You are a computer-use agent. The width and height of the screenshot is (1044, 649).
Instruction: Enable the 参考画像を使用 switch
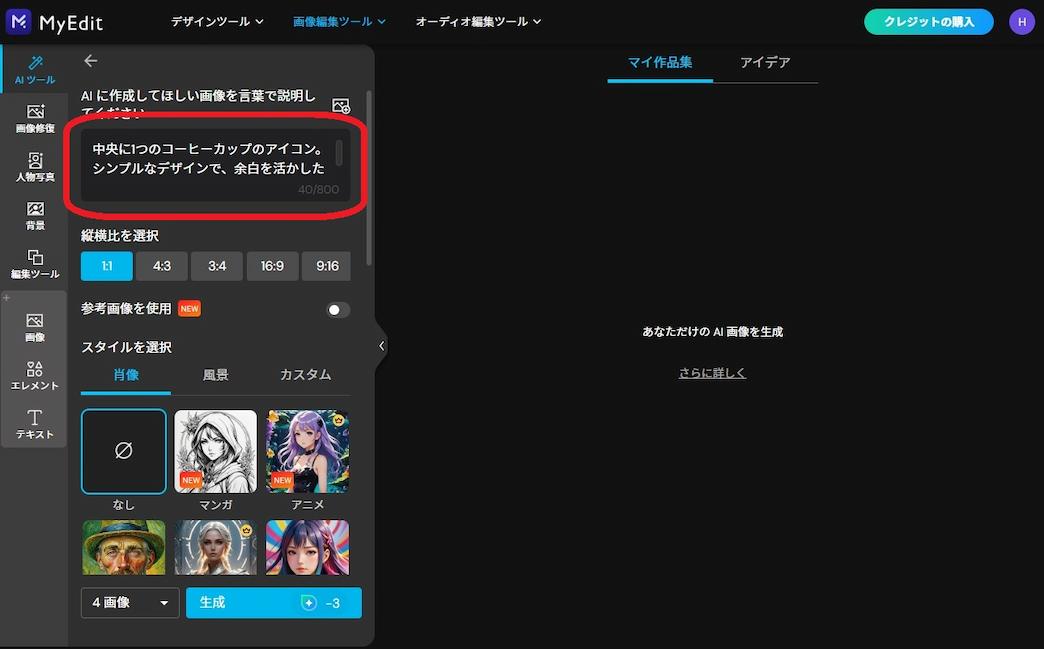click(x=337, y=310)
